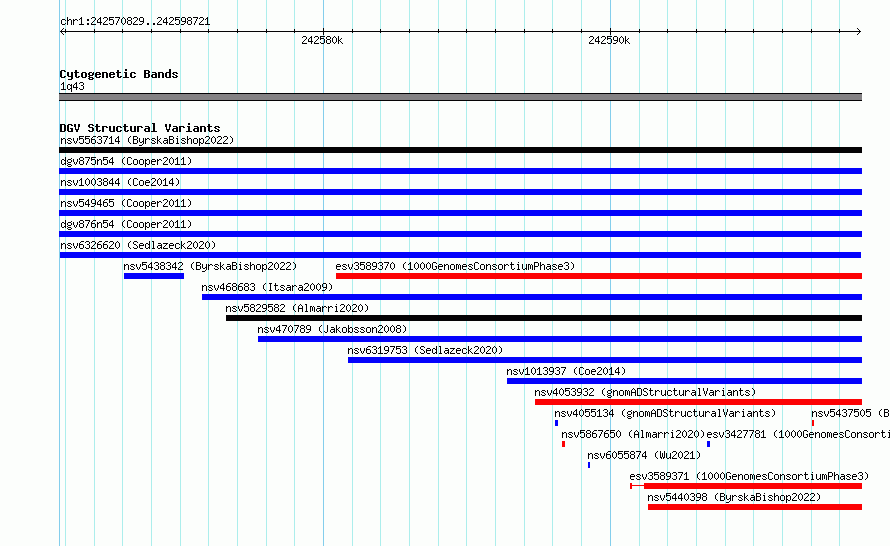Click nsv4055134 (gnomADStructuralVariants) label
The image size is (890, 546).
click(x=665, y=413)
